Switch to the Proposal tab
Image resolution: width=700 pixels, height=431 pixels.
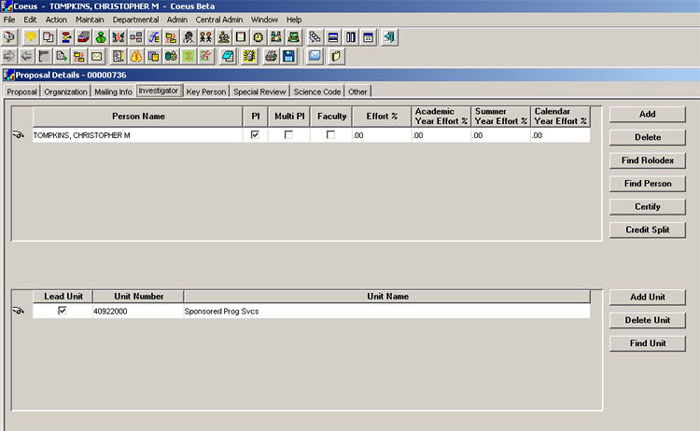pos(22,92)
